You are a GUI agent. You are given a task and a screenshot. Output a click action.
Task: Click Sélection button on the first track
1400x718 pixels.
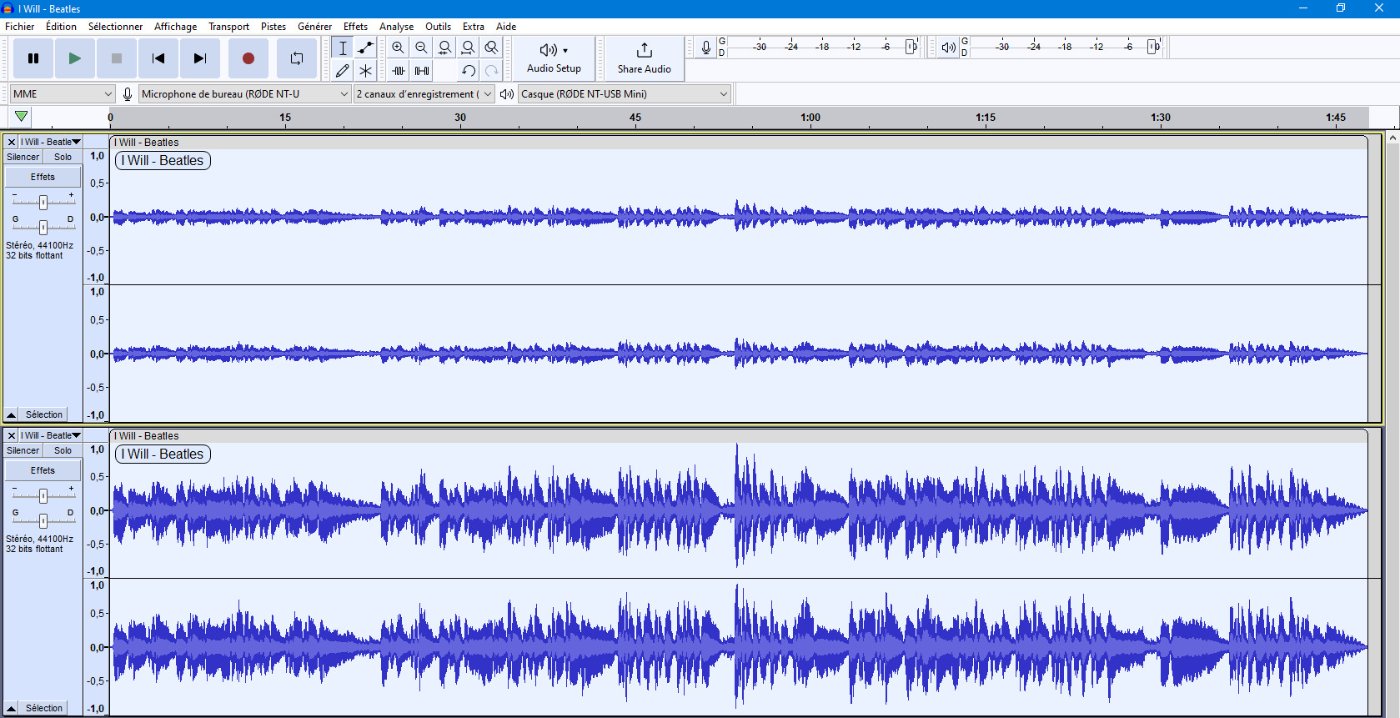[44, 414]
